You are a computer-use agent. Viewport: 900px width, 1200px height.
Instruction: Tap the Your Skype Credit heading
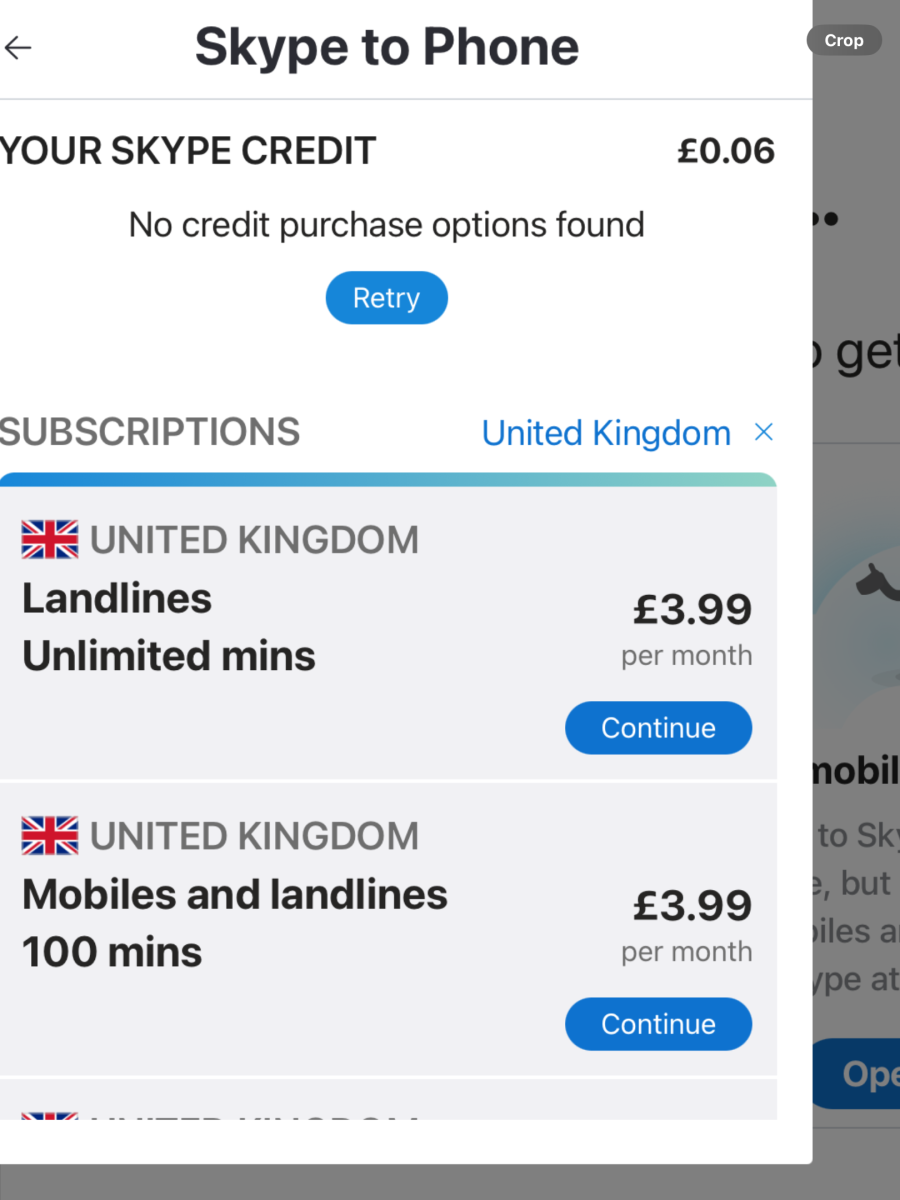[x=188, y=151]
